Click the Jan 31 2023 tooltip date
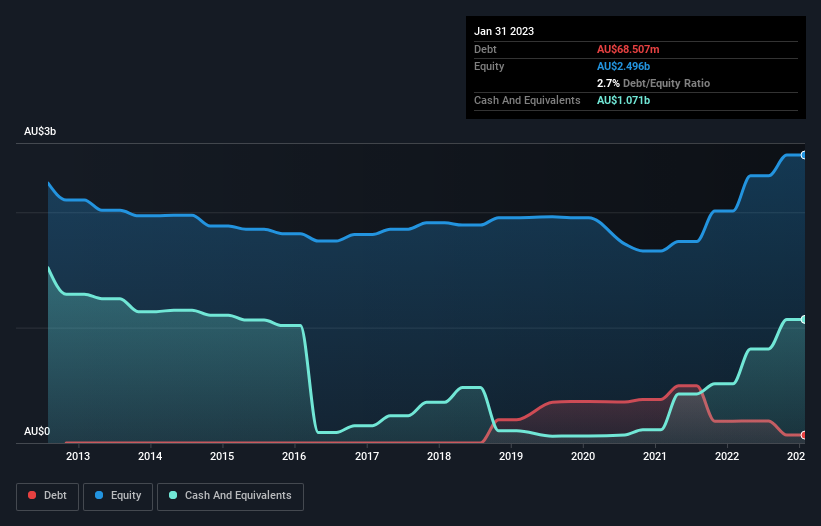 [x=504, y=31]
